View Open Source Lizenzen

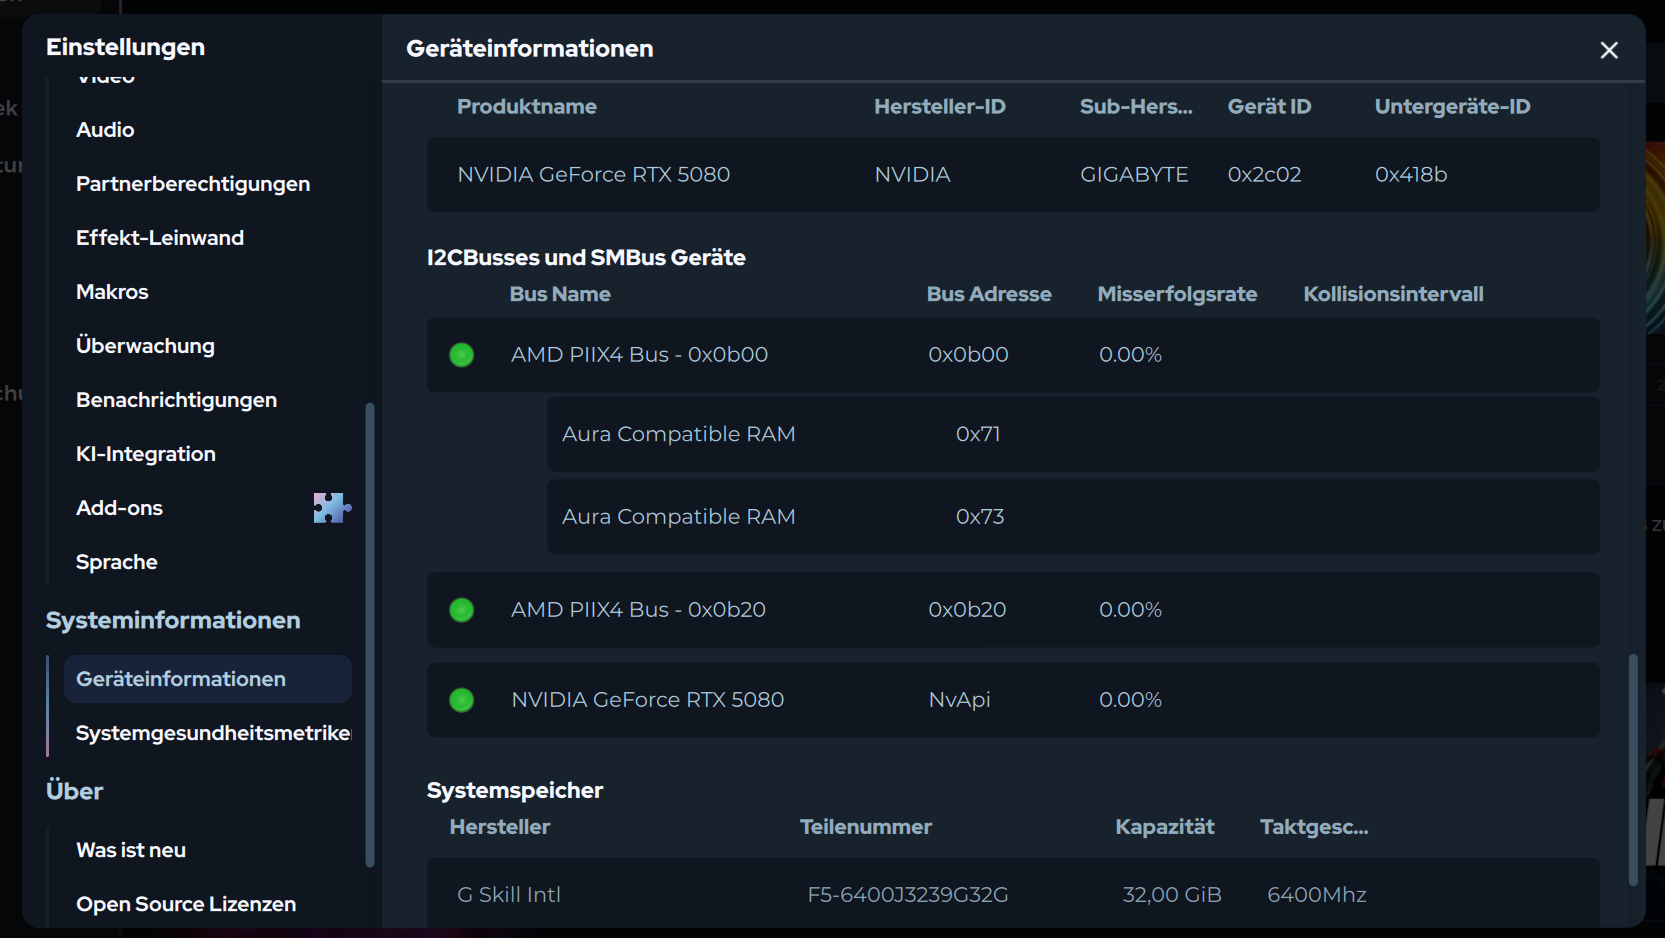[x=186, y=904]
